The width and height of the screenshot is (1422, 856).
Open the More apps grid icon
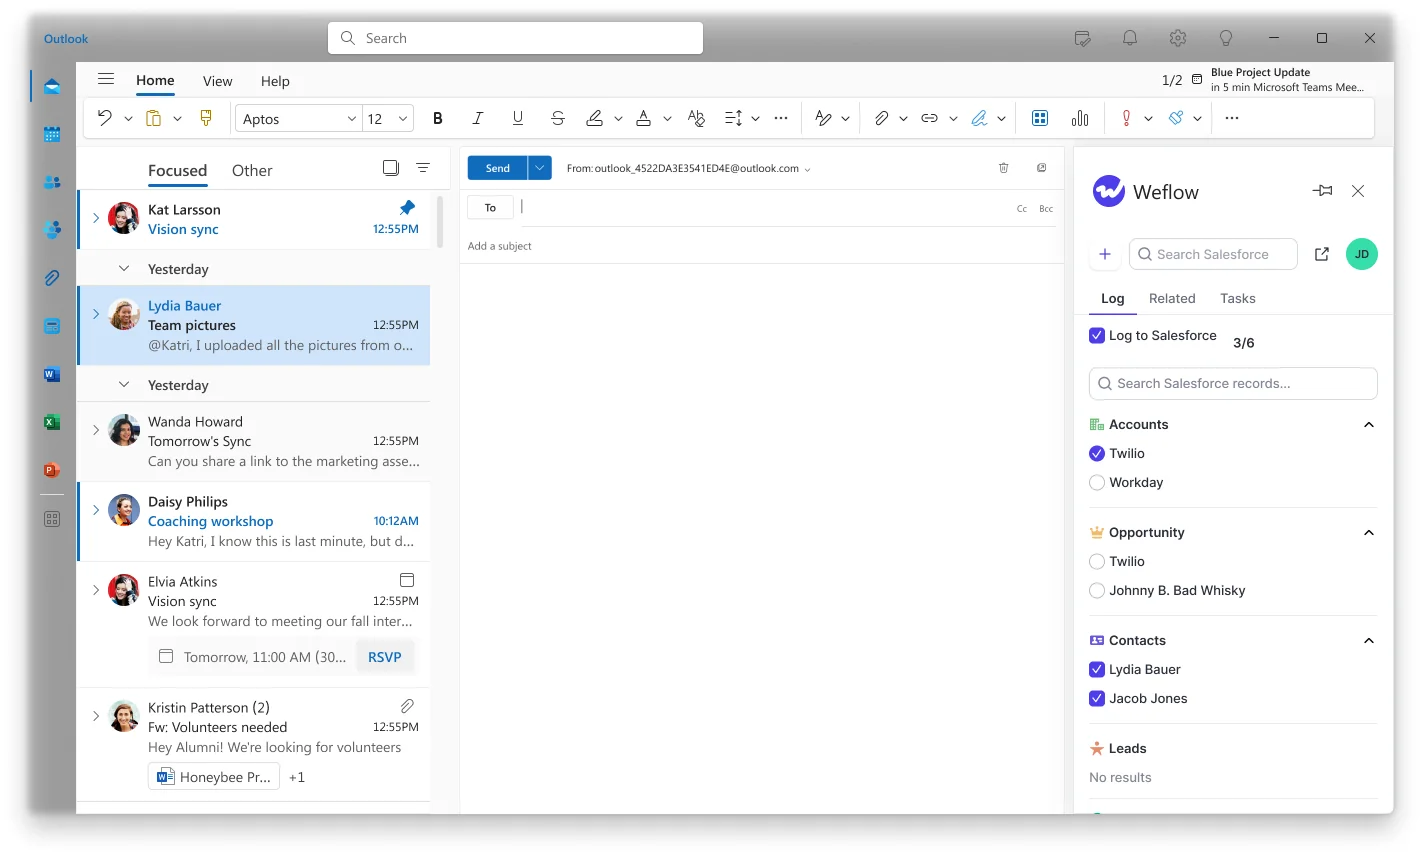coord(52,519)
